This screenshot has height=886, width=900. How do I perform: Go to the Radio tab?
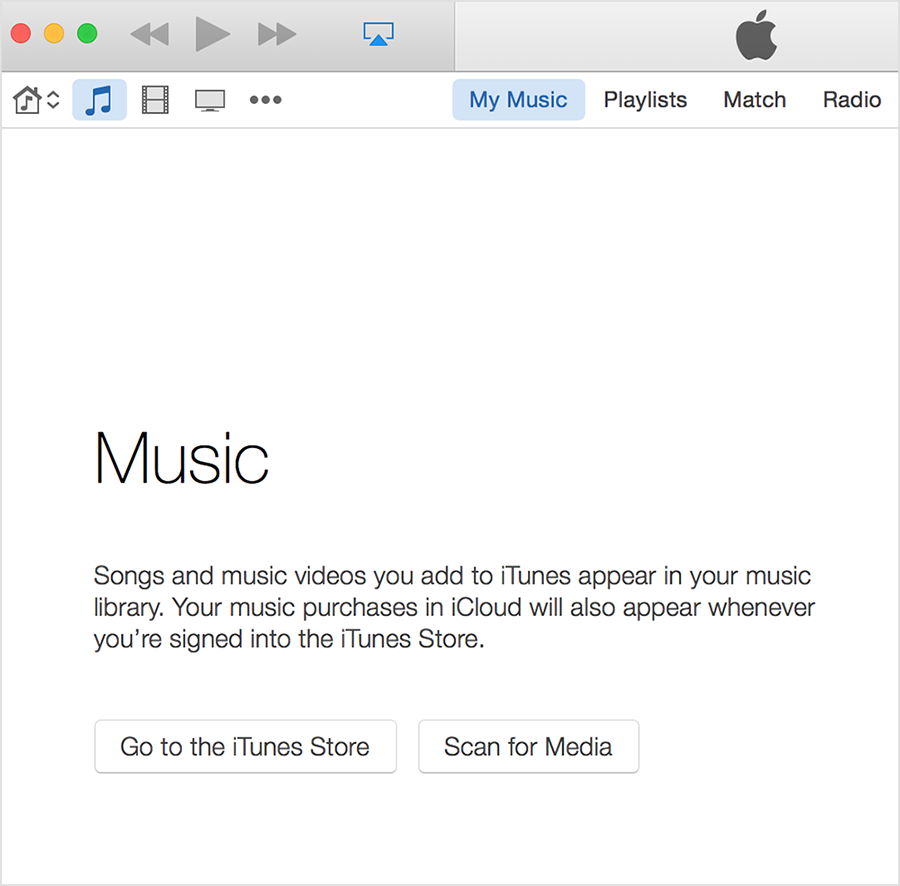tap(852, 100)
